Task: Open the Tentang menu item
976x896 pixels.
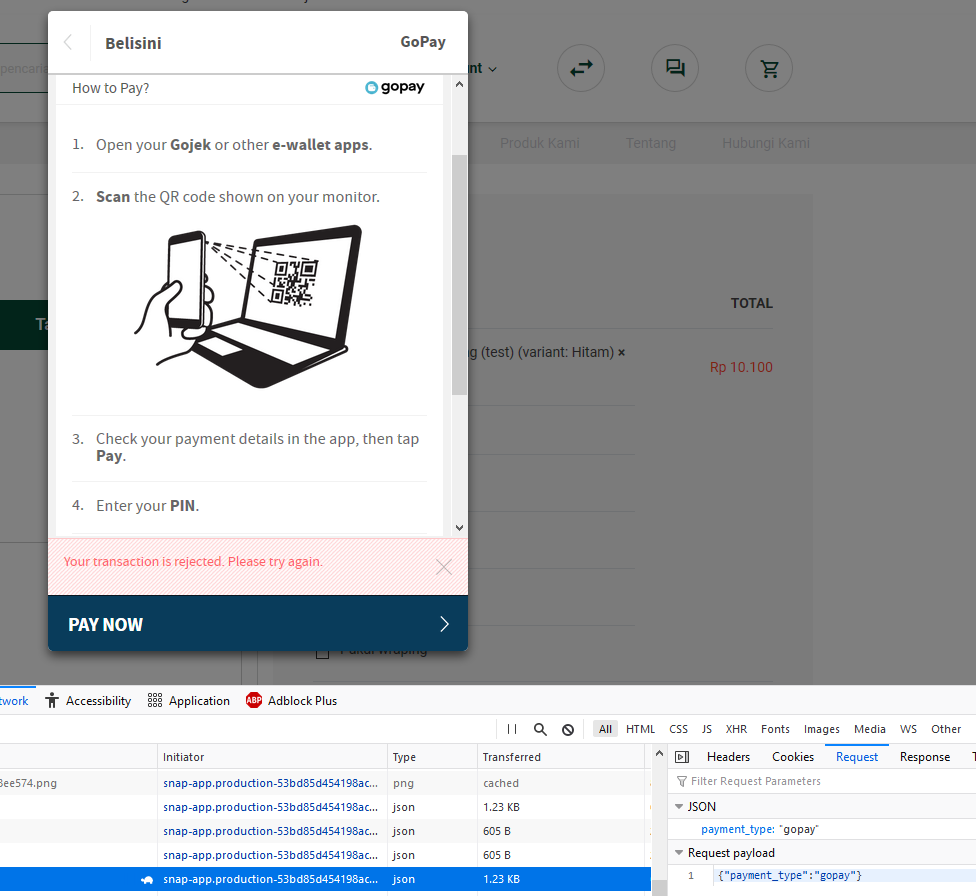Action: [x=650, y=143]
